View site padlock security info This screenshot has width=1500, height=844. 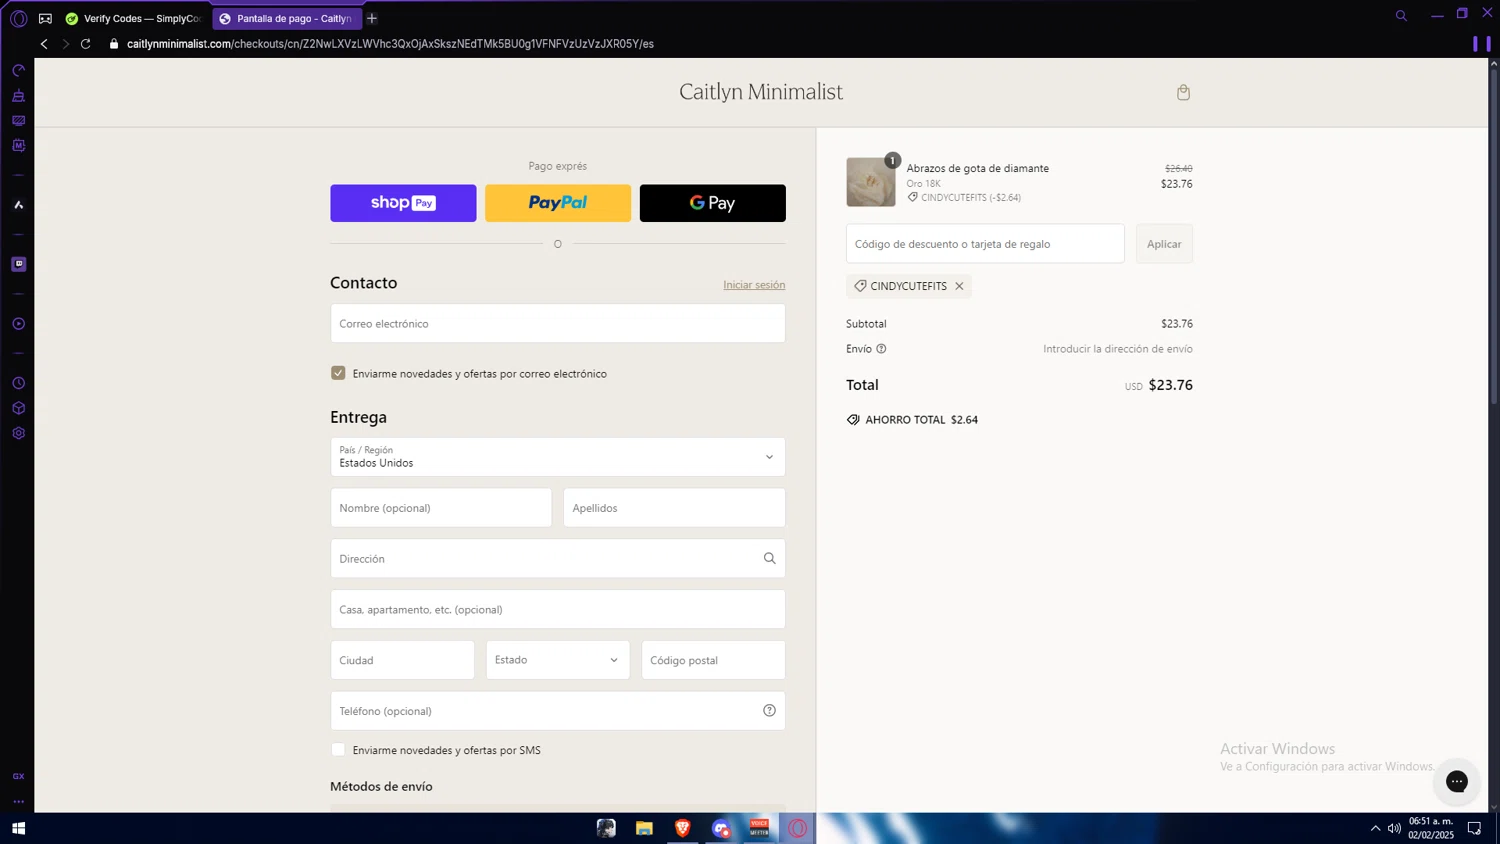pos(114,44)
